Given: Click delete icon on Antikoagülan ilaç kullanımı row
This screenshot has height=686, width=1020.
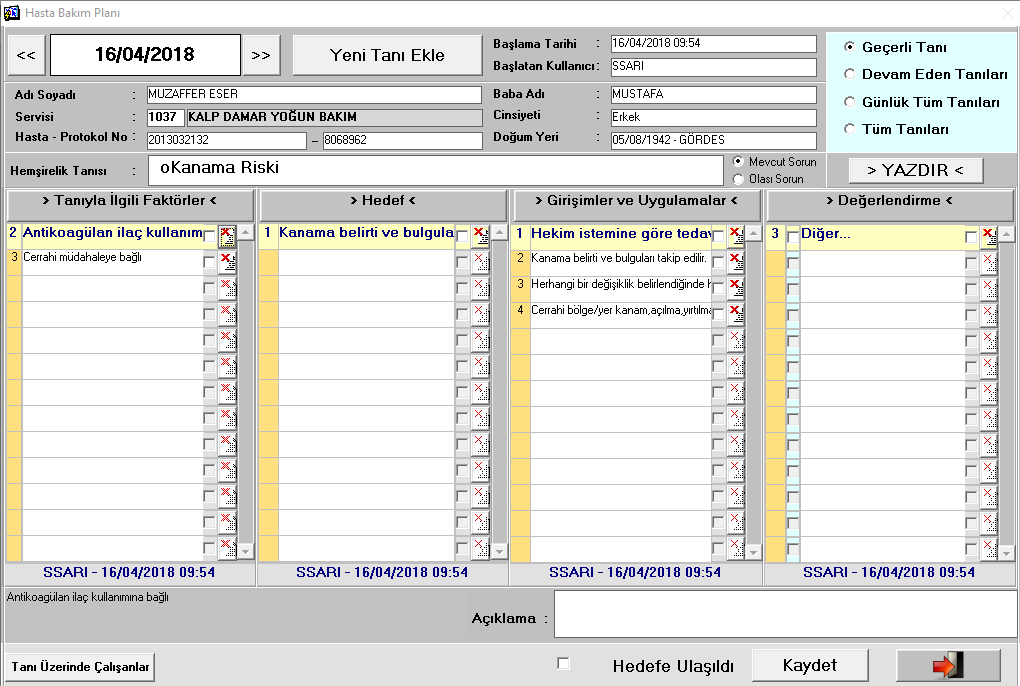Looking at the screenshot, I should click(x=227, y=236).
